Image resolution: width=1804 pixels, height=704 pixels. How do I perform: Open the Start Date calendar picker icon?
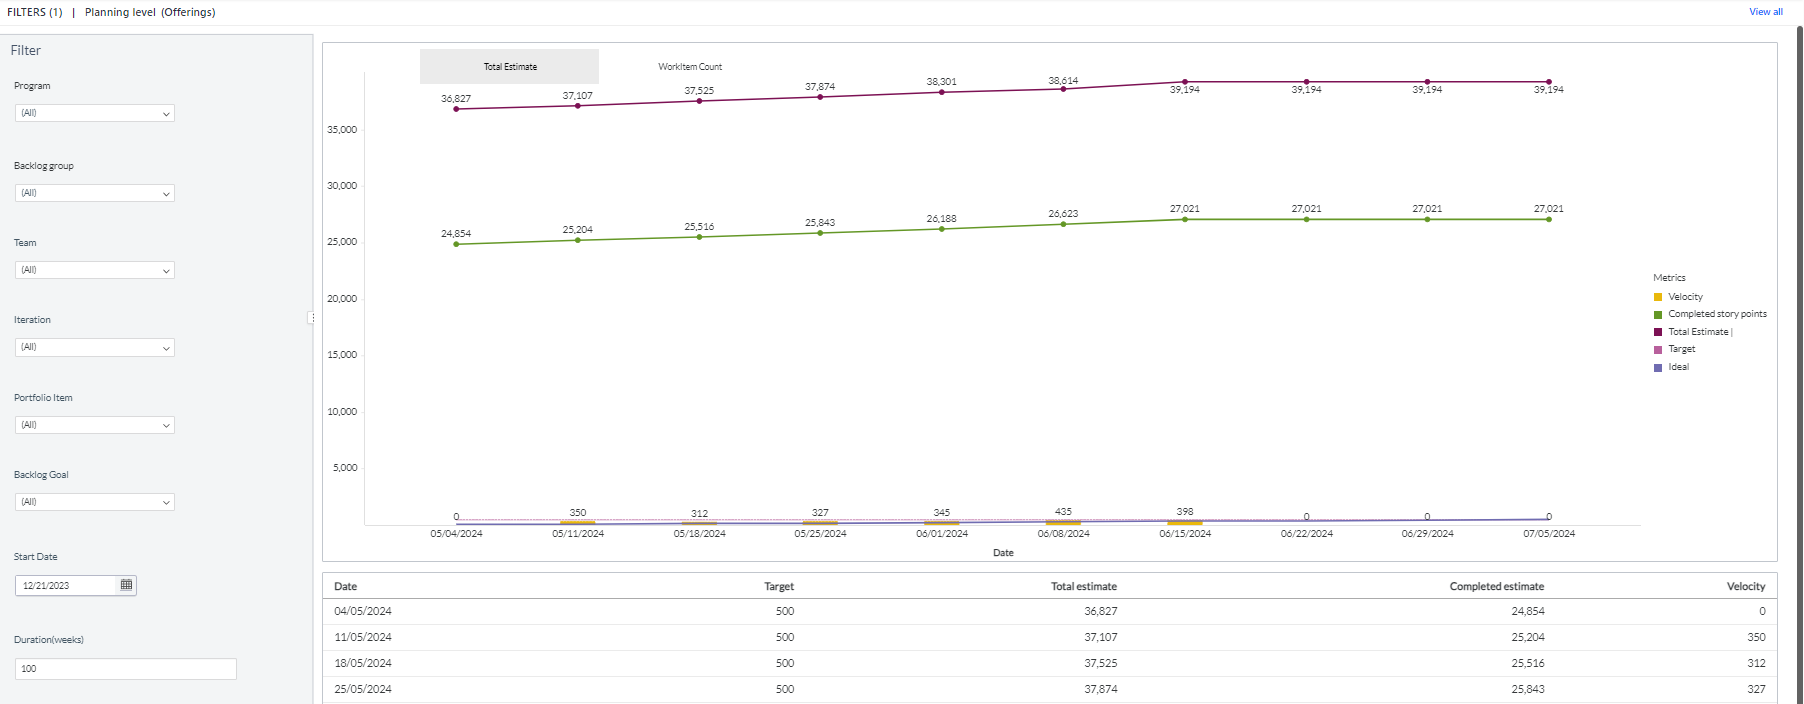(x=126, y=585)
